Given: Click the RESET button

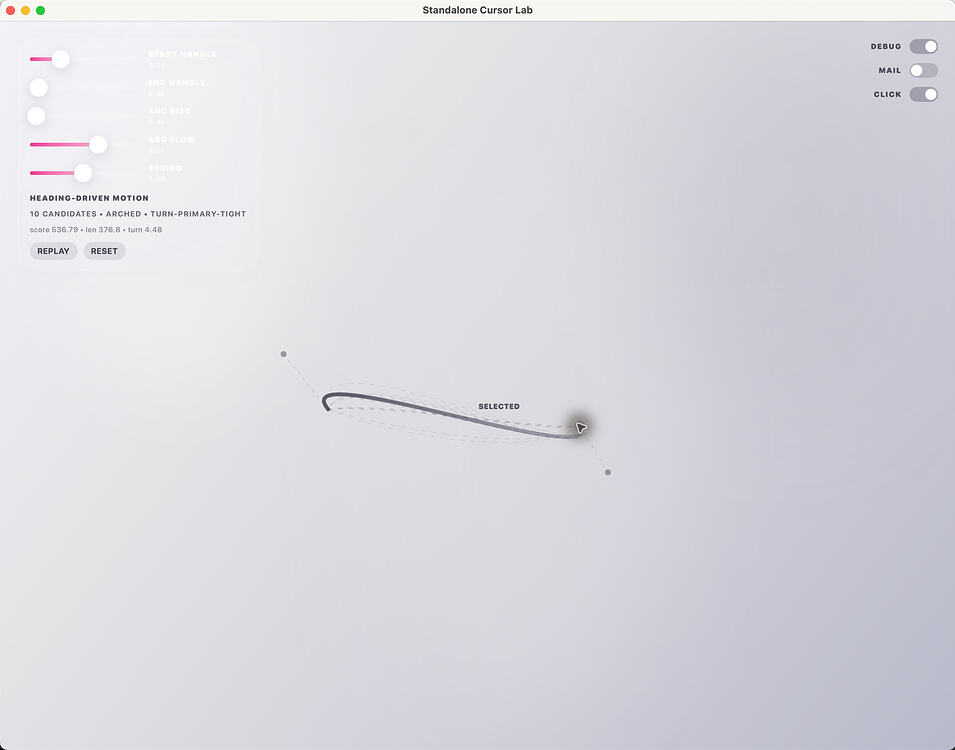Looking at the screenshot, I should pyautogui.click(x=104, y=251).
